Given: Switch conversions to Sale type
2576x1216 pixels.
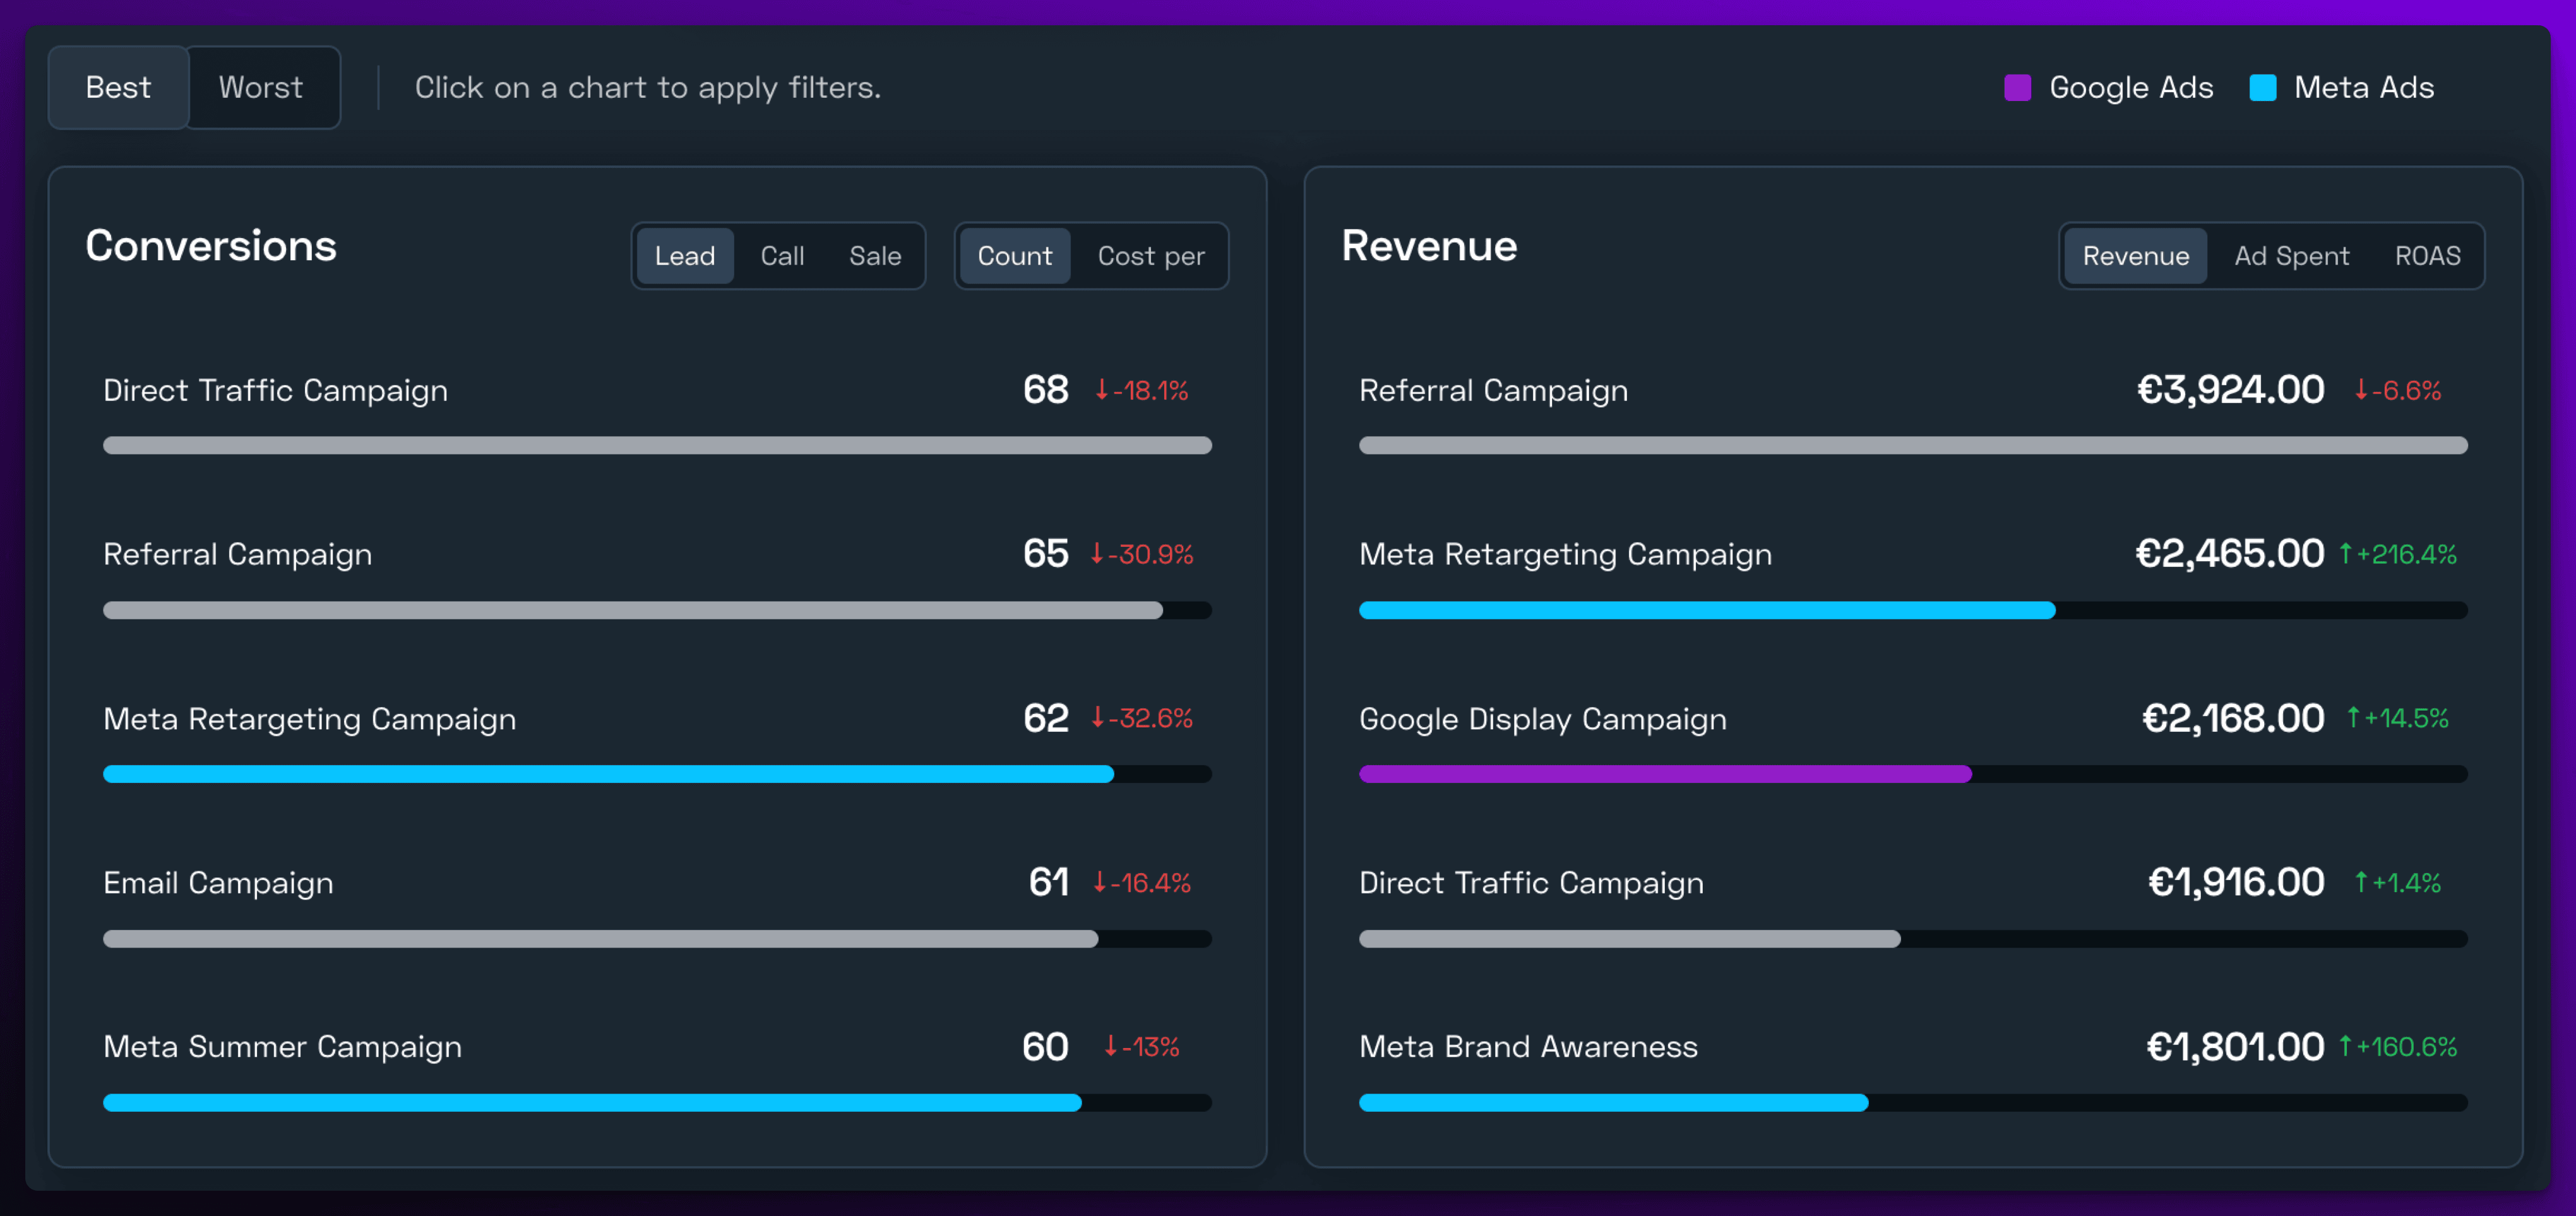Looking at the screenshot, I should point(874,256).
